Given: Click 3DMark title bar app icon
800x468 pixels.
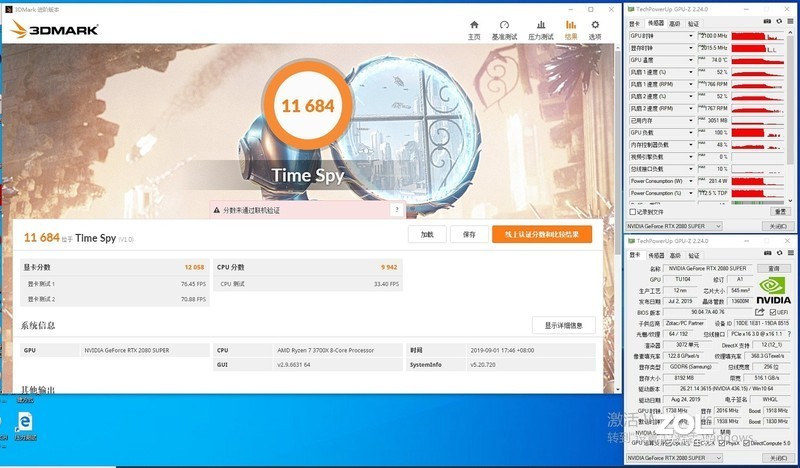Looking at the screenshot, I should pos(9,9).
